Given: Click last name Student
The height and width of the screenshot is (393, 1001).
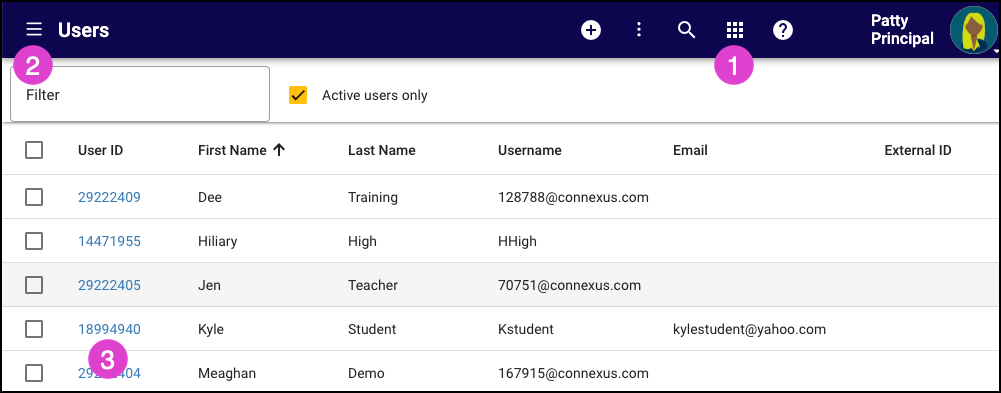Looking at the screenshot, I should point(372,329).
